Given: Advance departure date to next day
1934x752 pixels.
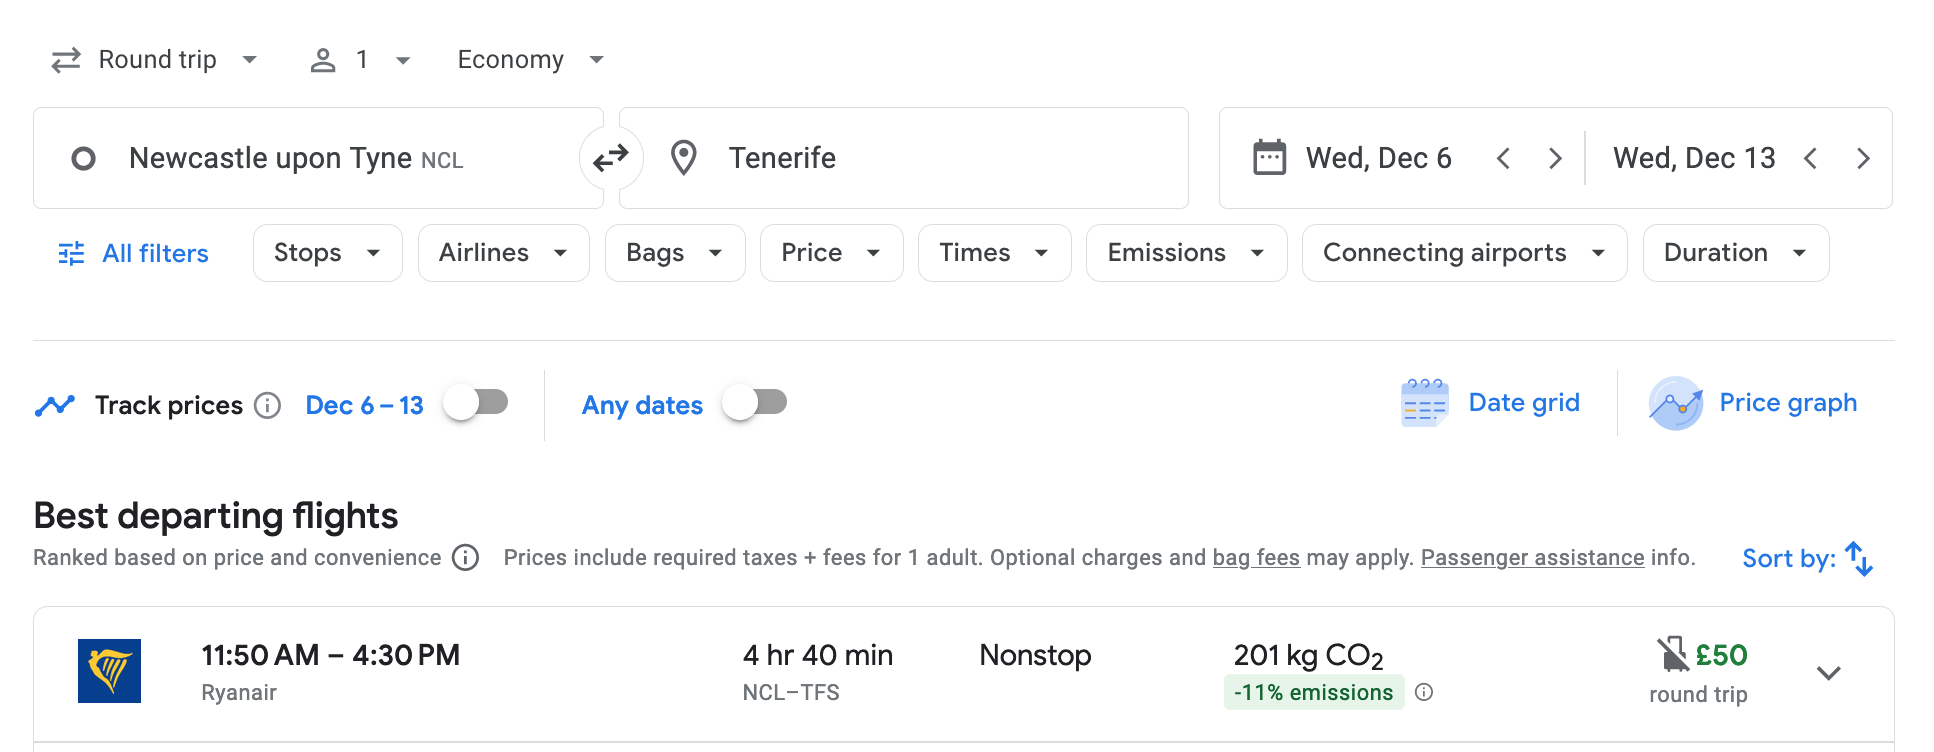Looking at the screenshot, I should [x=1554, y=158].
